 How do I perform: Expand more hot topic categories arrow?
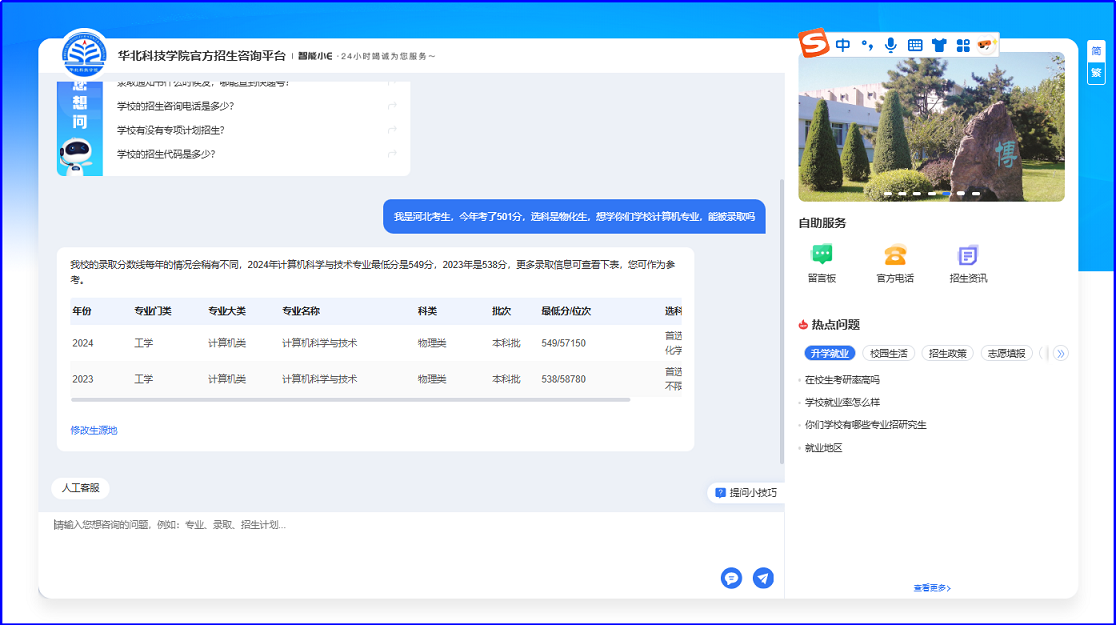[x=1061, y=353]
